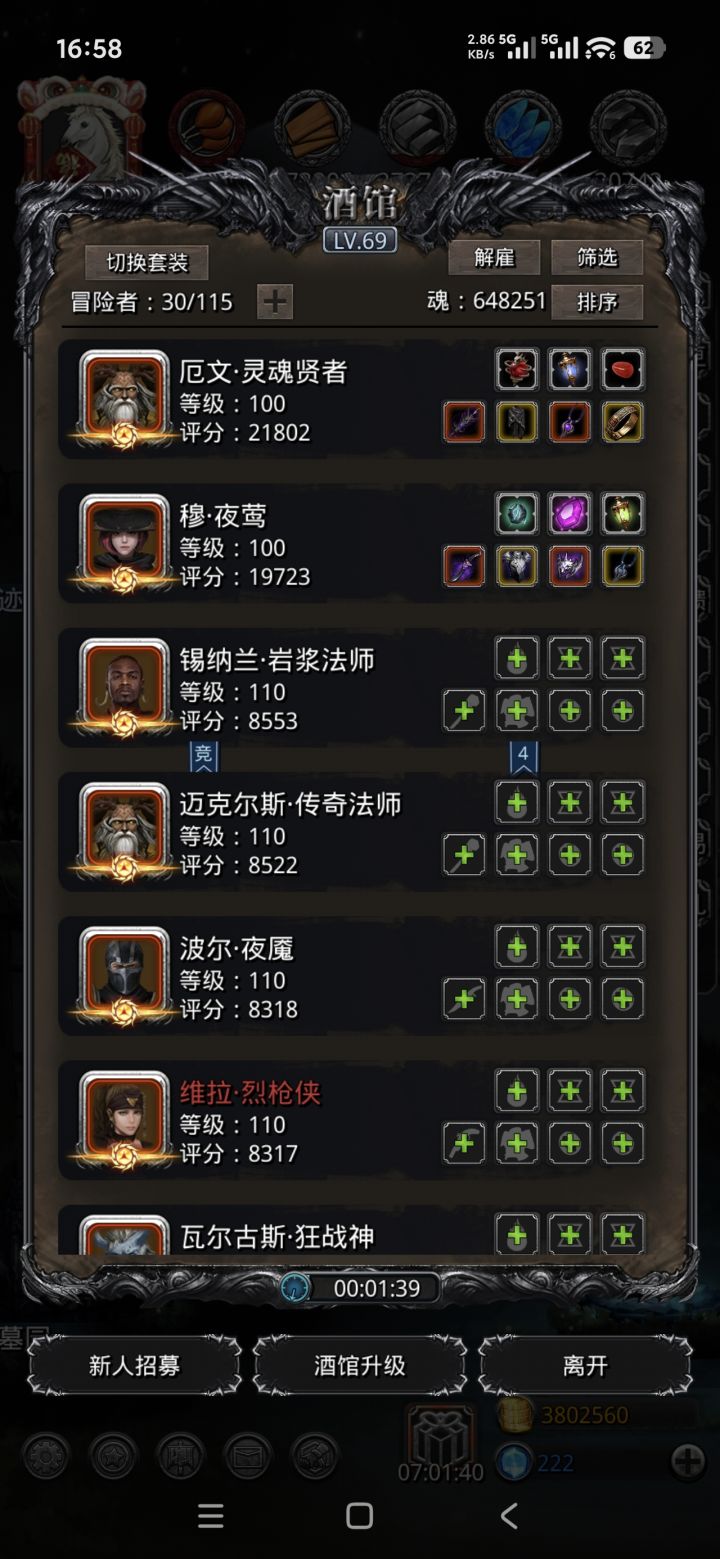This screenshot has width=720, height=1559.
Task: Add a ring to 波尔·夜魇's last slot
Action: point(622,998)
